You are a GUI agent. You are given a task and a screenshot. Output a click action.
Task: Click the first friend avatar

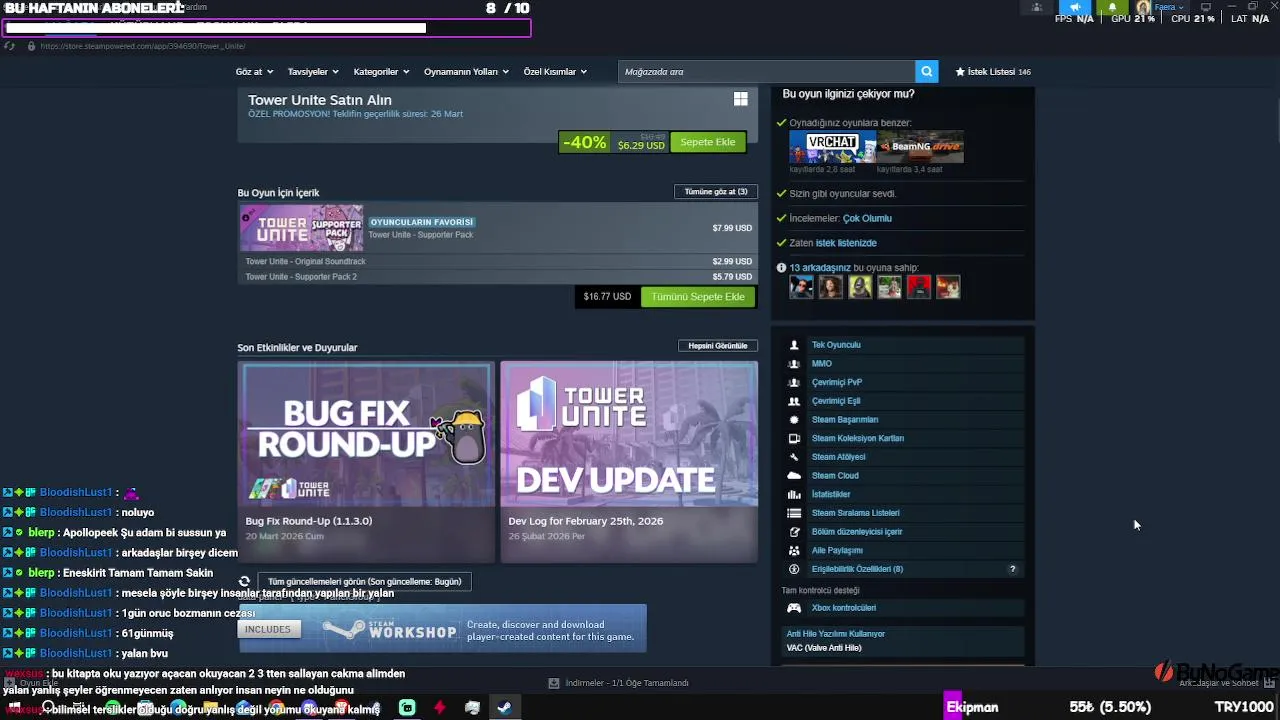[801, 287]
